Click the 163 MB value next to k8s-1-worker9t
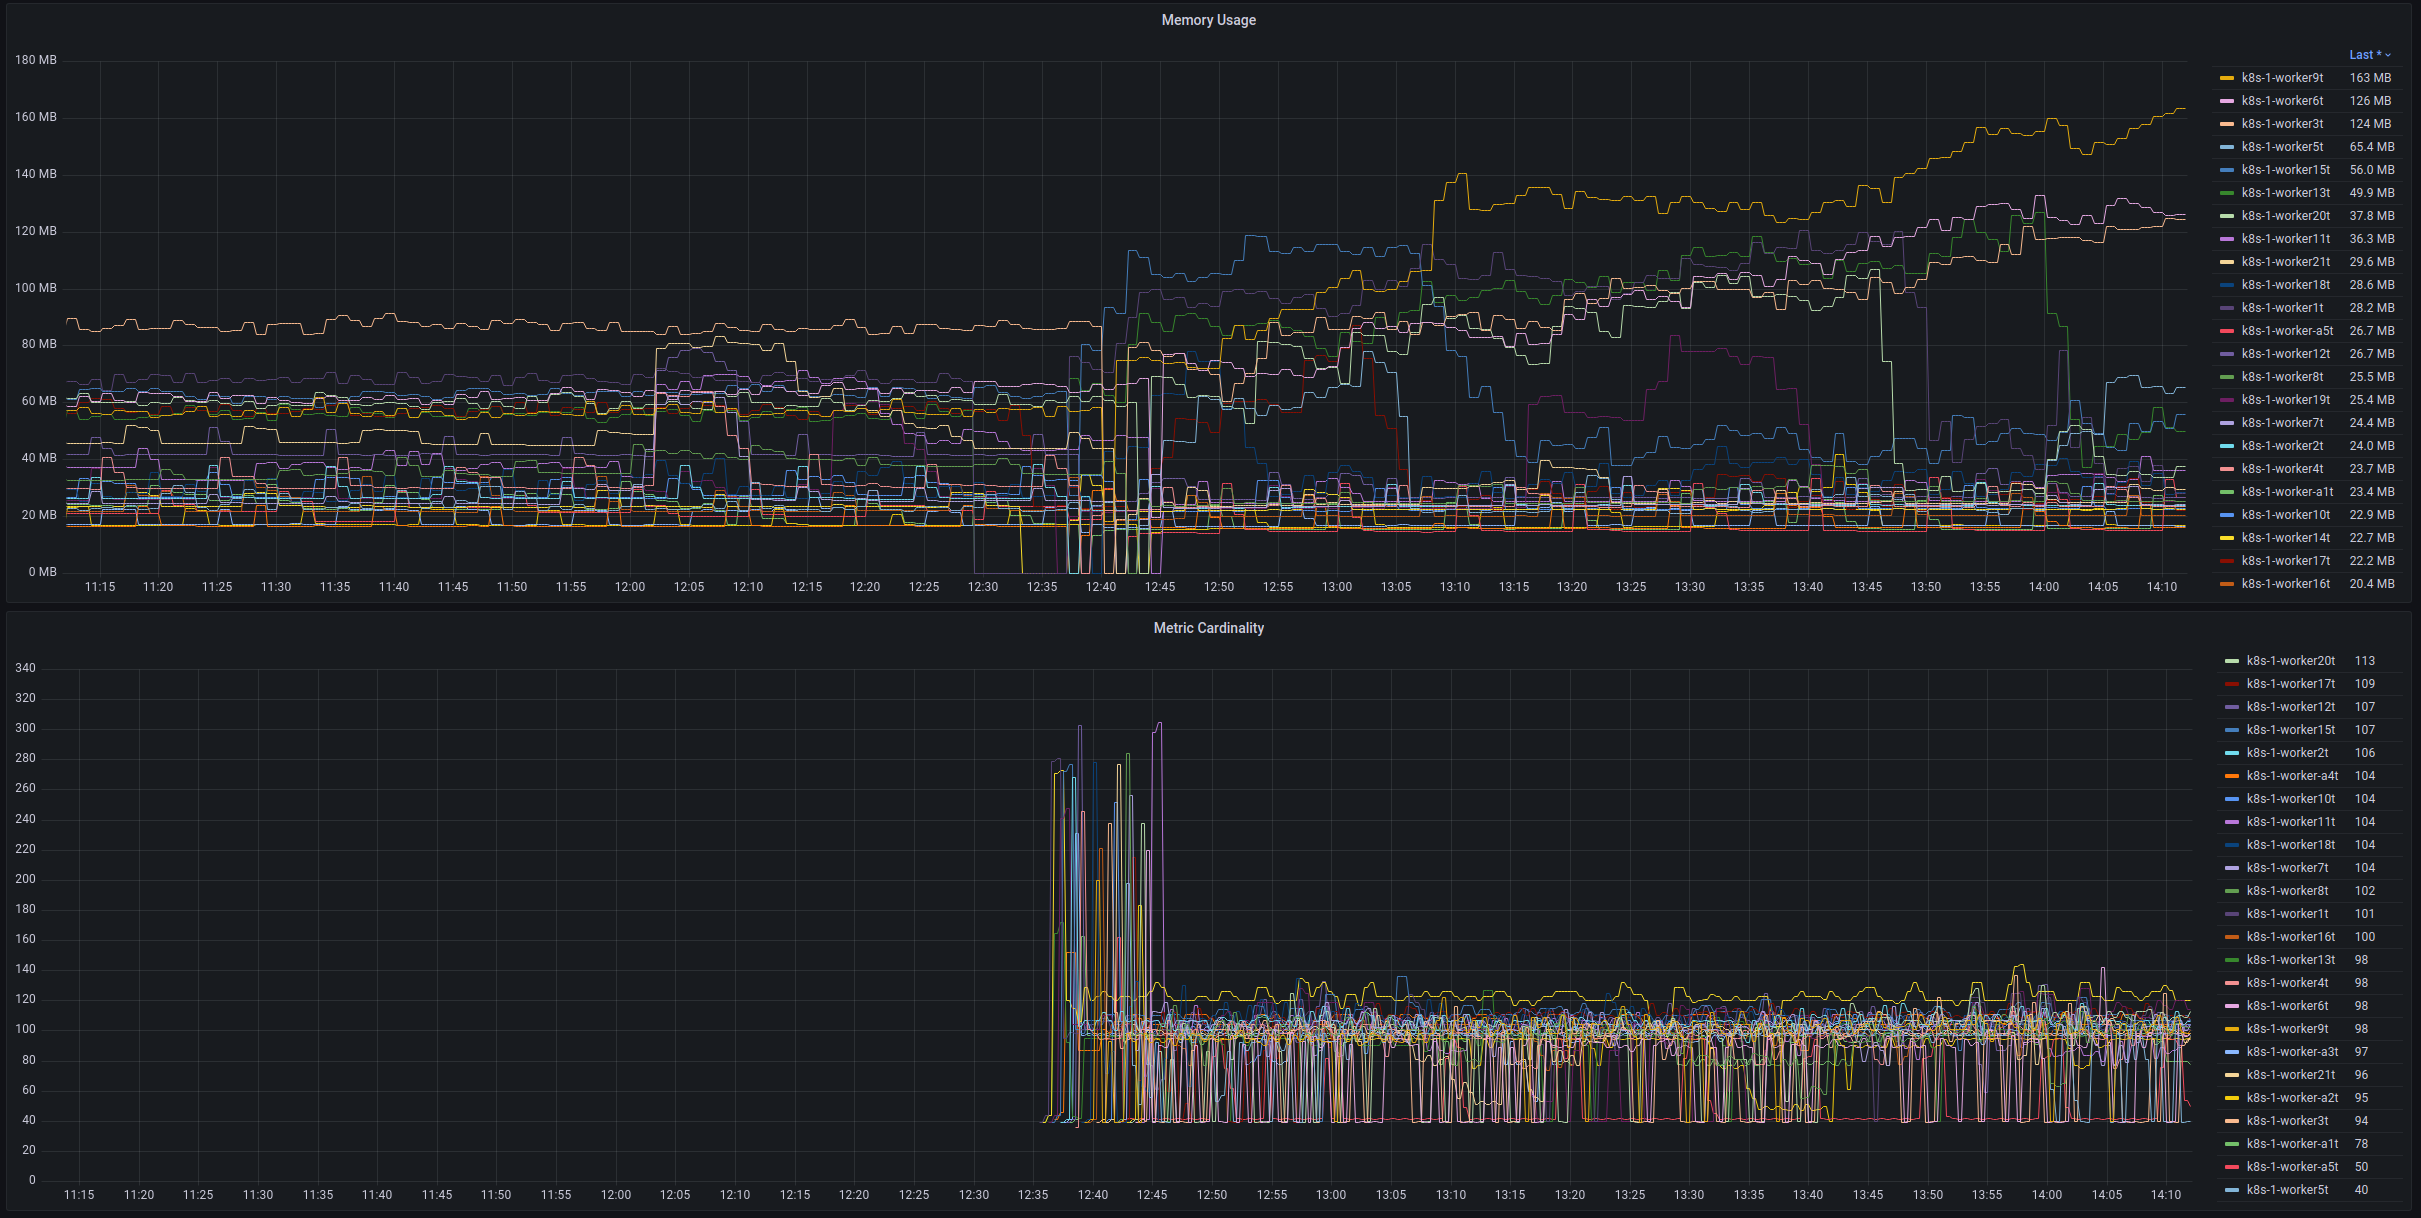Image resolution: width=2421 pixels, height=1218 pixels. (x=2370, y=77)
